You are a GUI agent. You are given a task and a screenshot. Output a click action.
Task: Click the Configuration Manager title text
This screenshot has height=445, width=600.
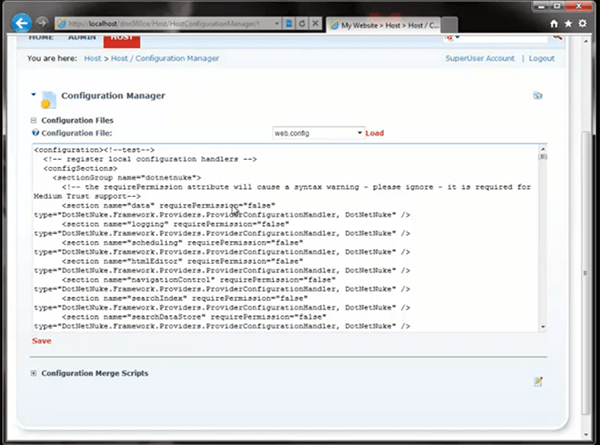tap(113, 96)
